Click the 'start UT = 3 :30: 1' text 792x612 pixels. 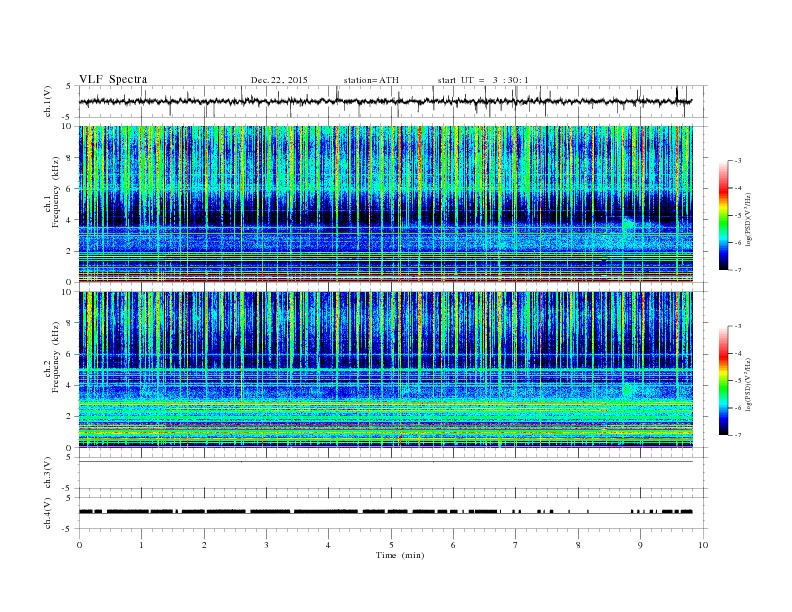click(x=483, y=80)
